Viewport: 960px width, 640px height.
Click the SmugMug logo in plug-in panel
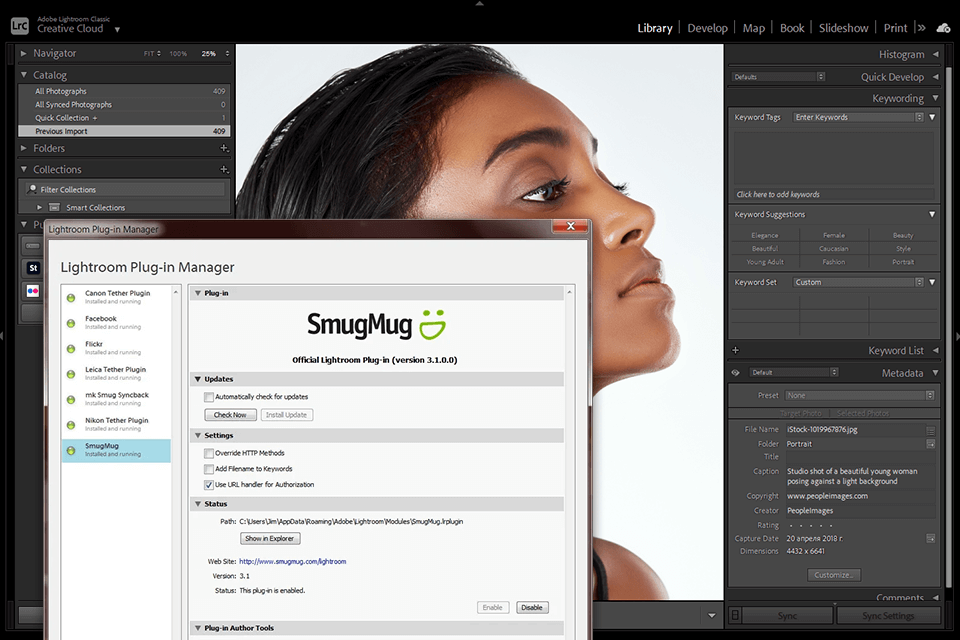click(x=376, y=325)
